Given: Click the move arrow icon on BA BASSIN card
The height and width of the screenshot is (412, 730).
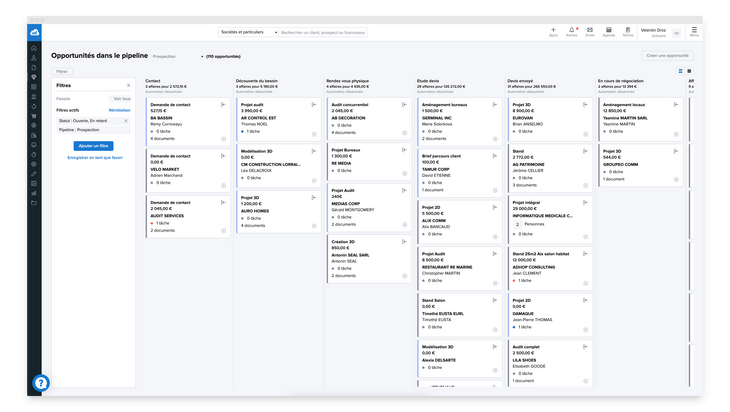Looking at the screenshot, I should click(x=223, y=105).
